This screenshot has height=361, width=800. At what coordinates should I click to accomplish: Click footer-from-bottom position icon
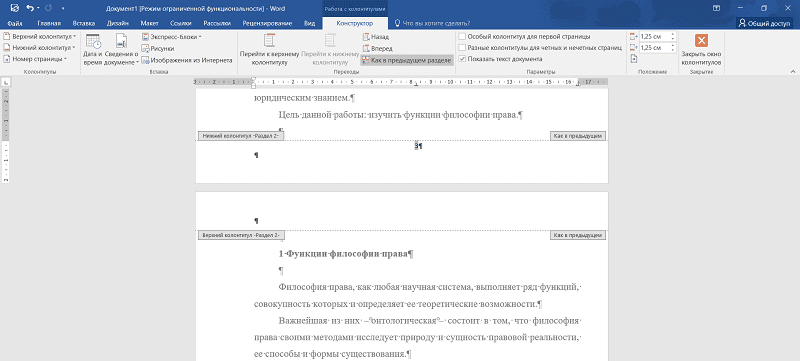point(634,47)
